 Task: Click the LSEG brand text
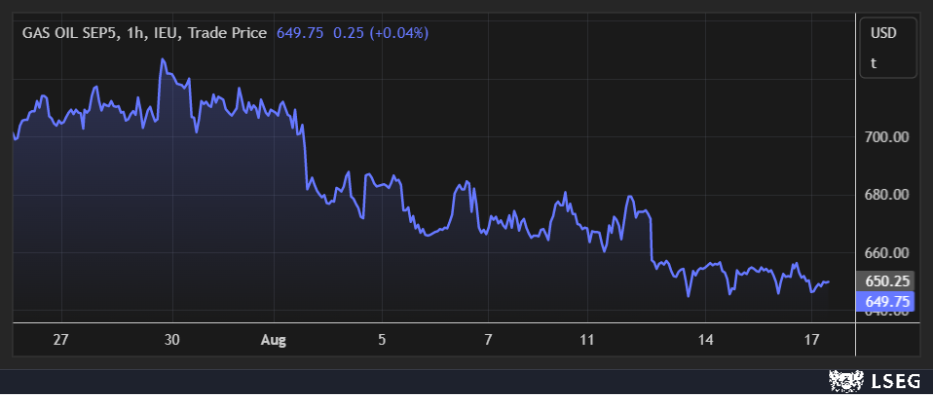click(x=896, y=381)
